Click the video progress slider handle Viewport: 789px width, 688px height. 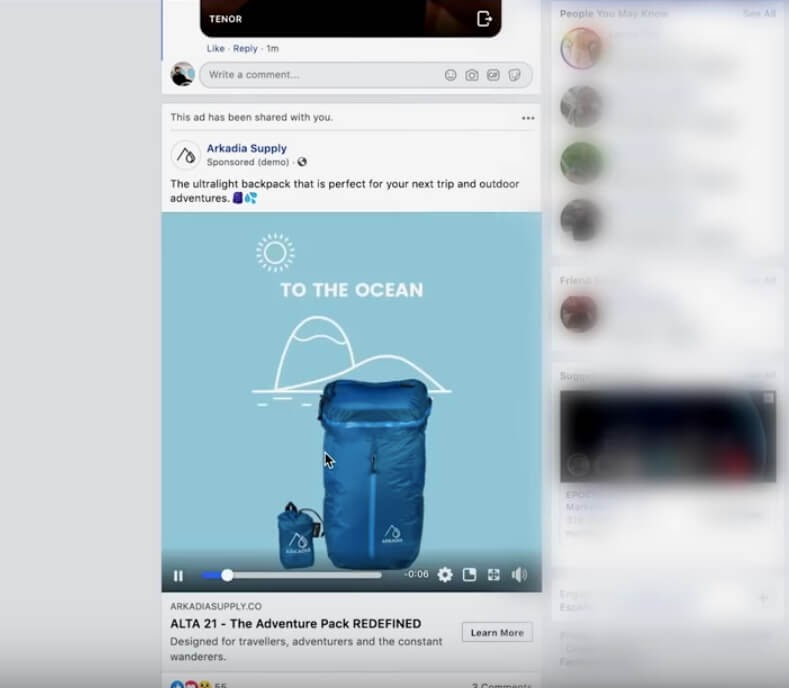pos(227,575)
